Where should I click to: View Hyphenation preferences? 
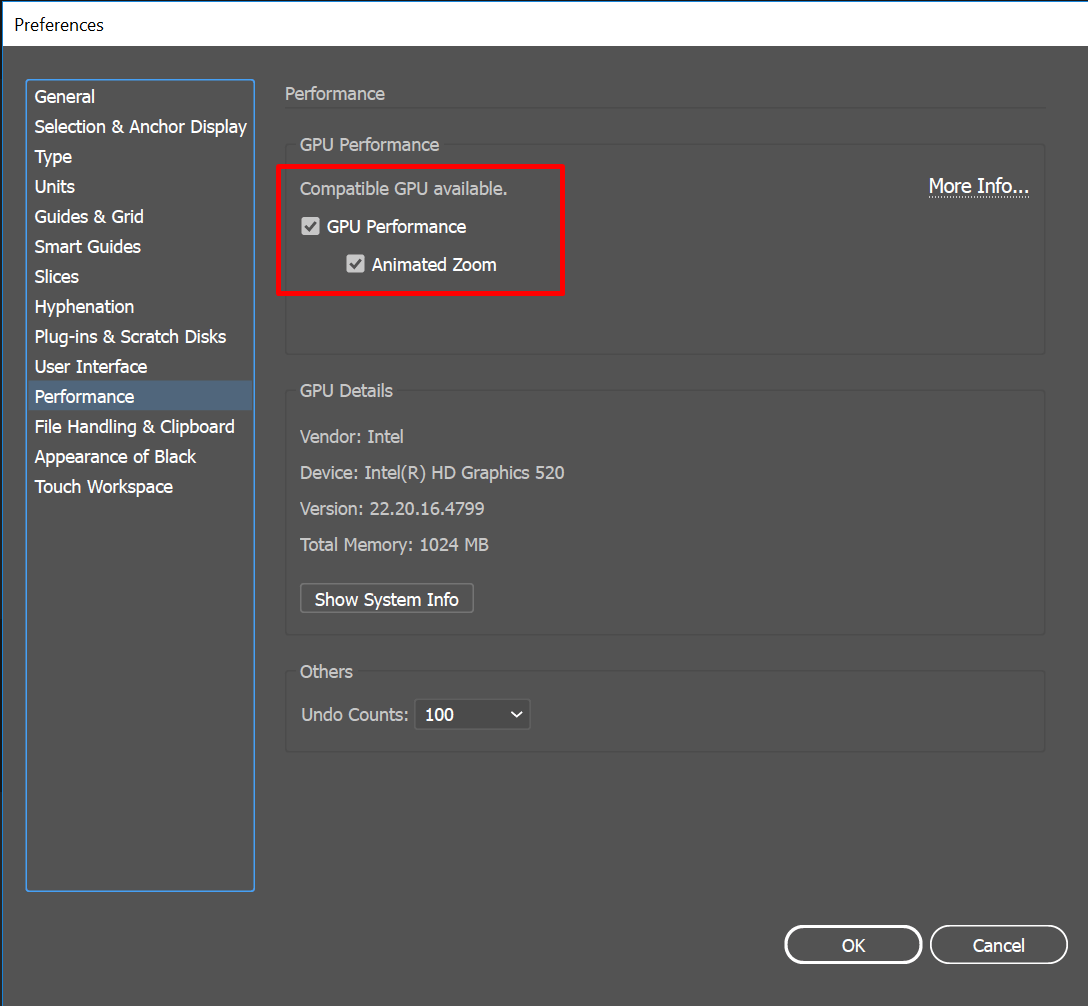pos(84,306)
